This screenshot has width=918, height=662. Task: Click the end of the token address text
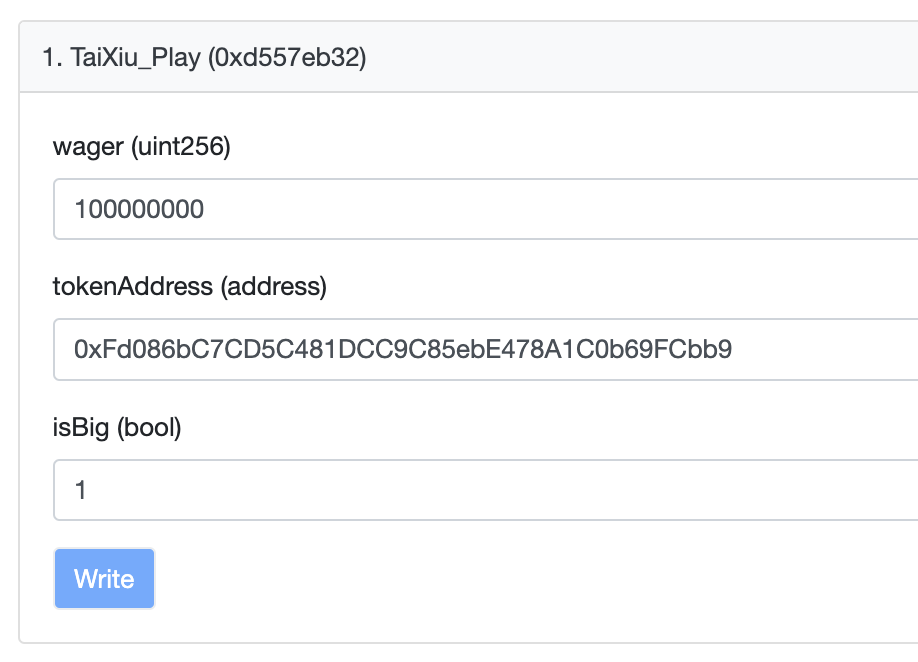(733, 349)
